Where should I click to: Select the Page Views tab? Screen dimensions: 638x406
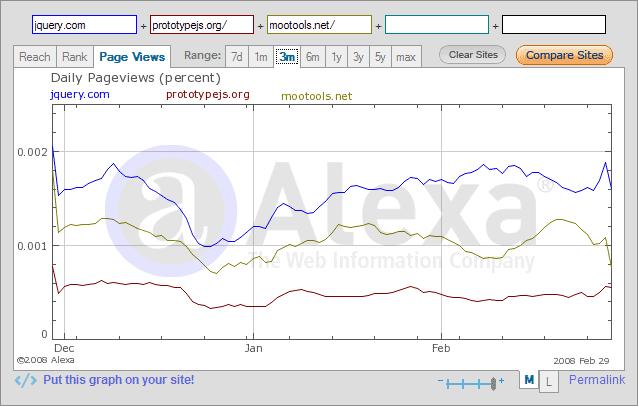point(132,57)
